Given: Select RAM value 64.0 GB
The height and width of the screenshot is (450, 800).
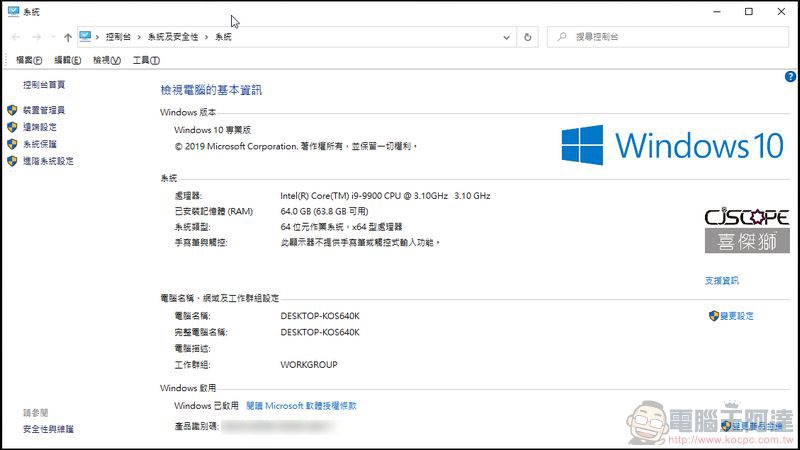Looking at the screenshot, I should [x=324, y=211].
